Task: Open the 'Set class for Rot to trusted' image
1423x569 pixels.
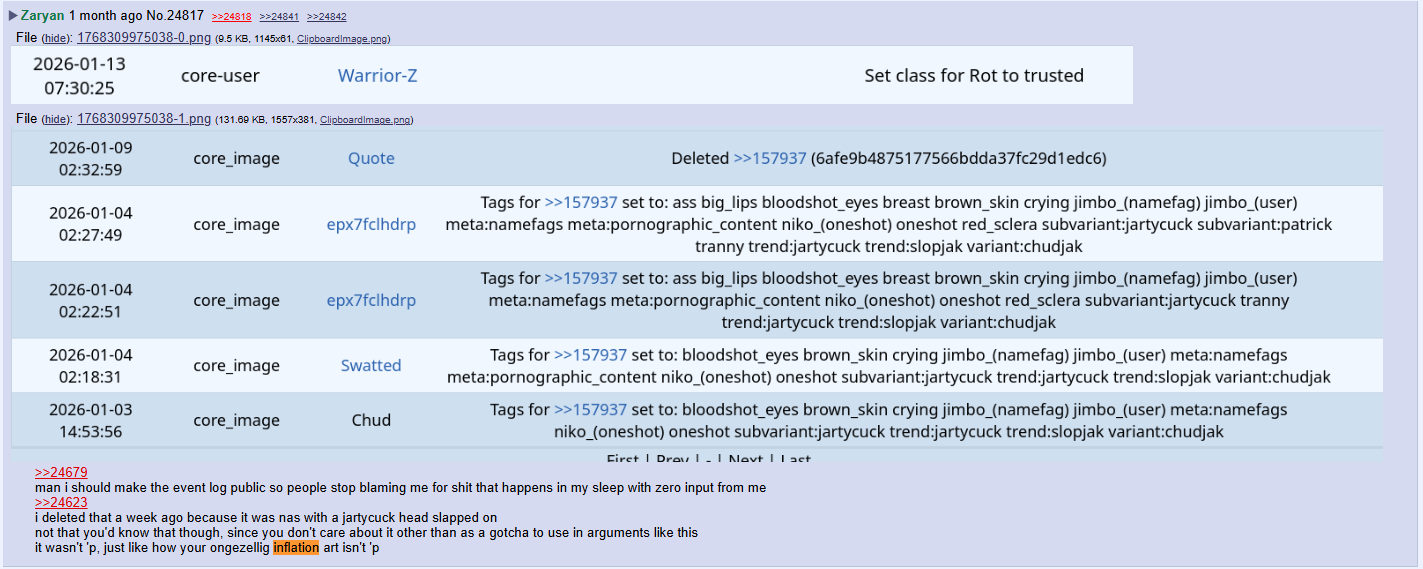Action: tap(572, 76)
